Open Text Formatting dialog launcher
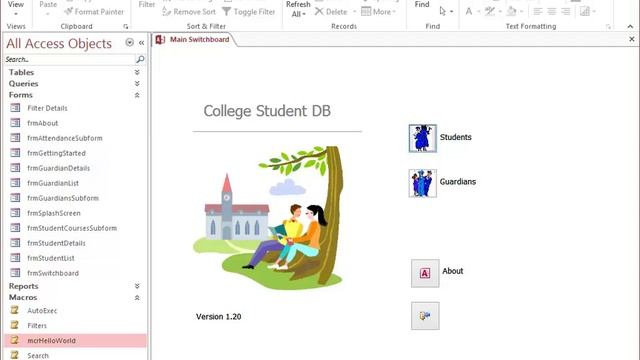Screen dimensions: 640x360 click(608, 27)
